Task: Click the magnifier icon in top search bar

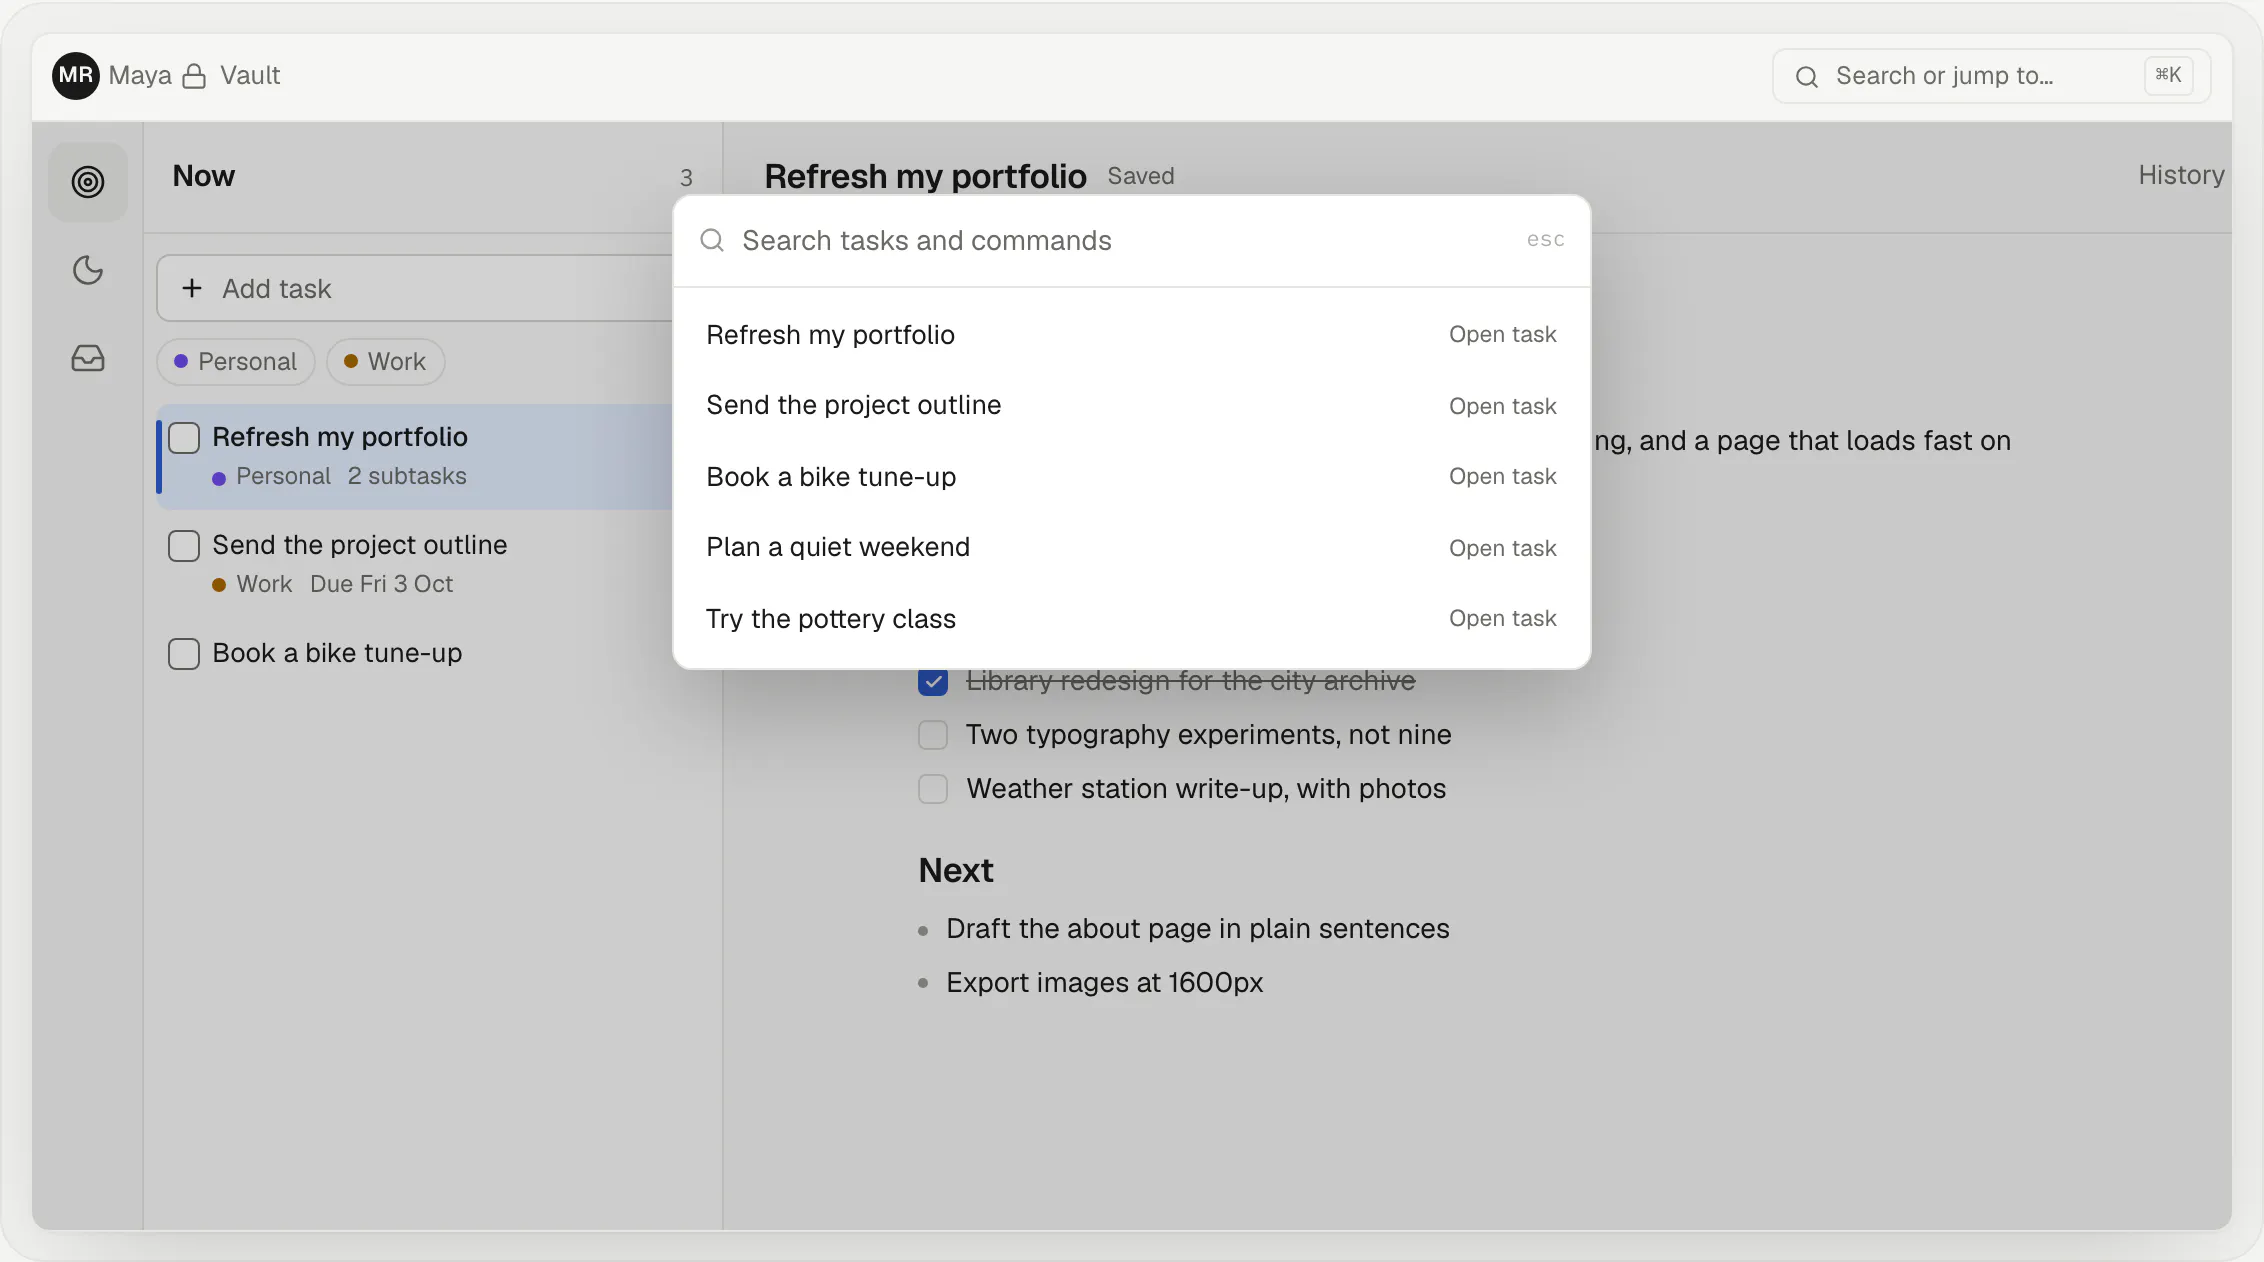Action: click(1806, 76)
